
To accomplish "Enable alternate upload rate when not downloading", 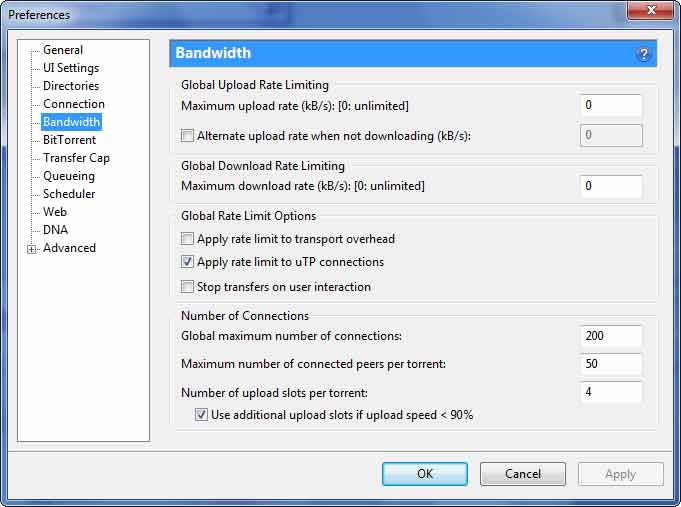I will (x=187, y=136).
